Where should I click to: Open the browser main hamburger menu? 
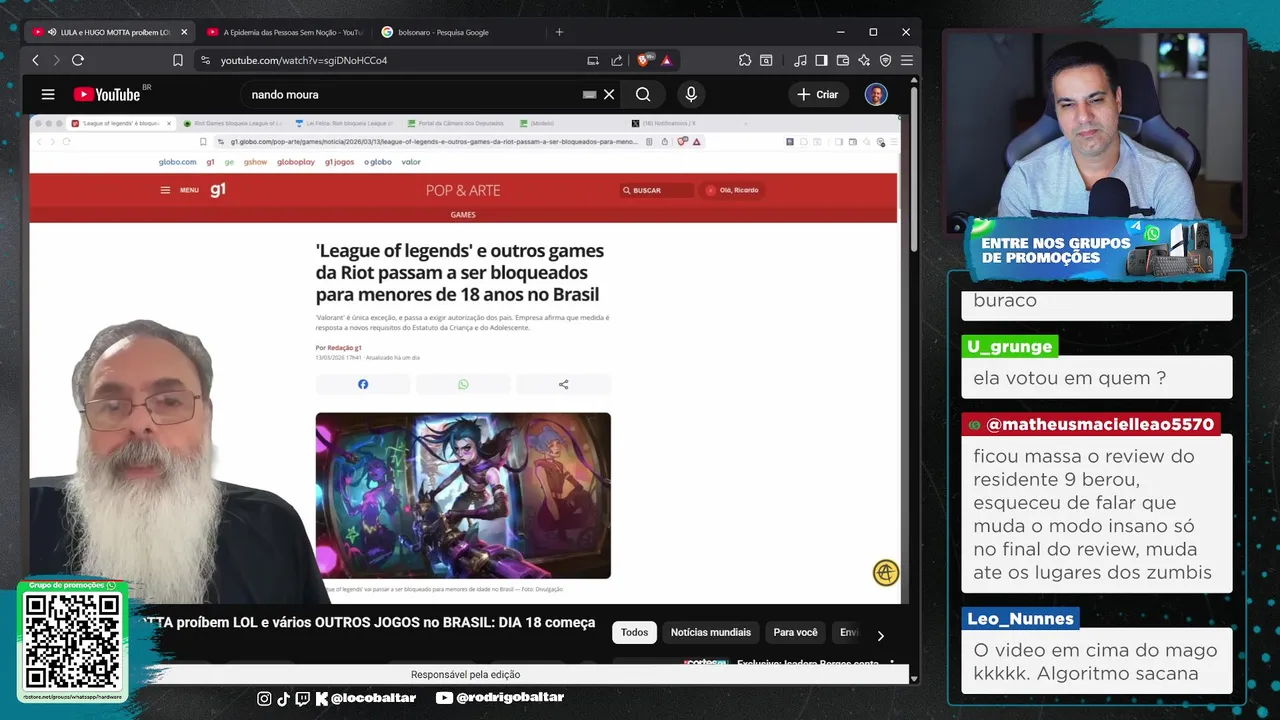(907, 60)
